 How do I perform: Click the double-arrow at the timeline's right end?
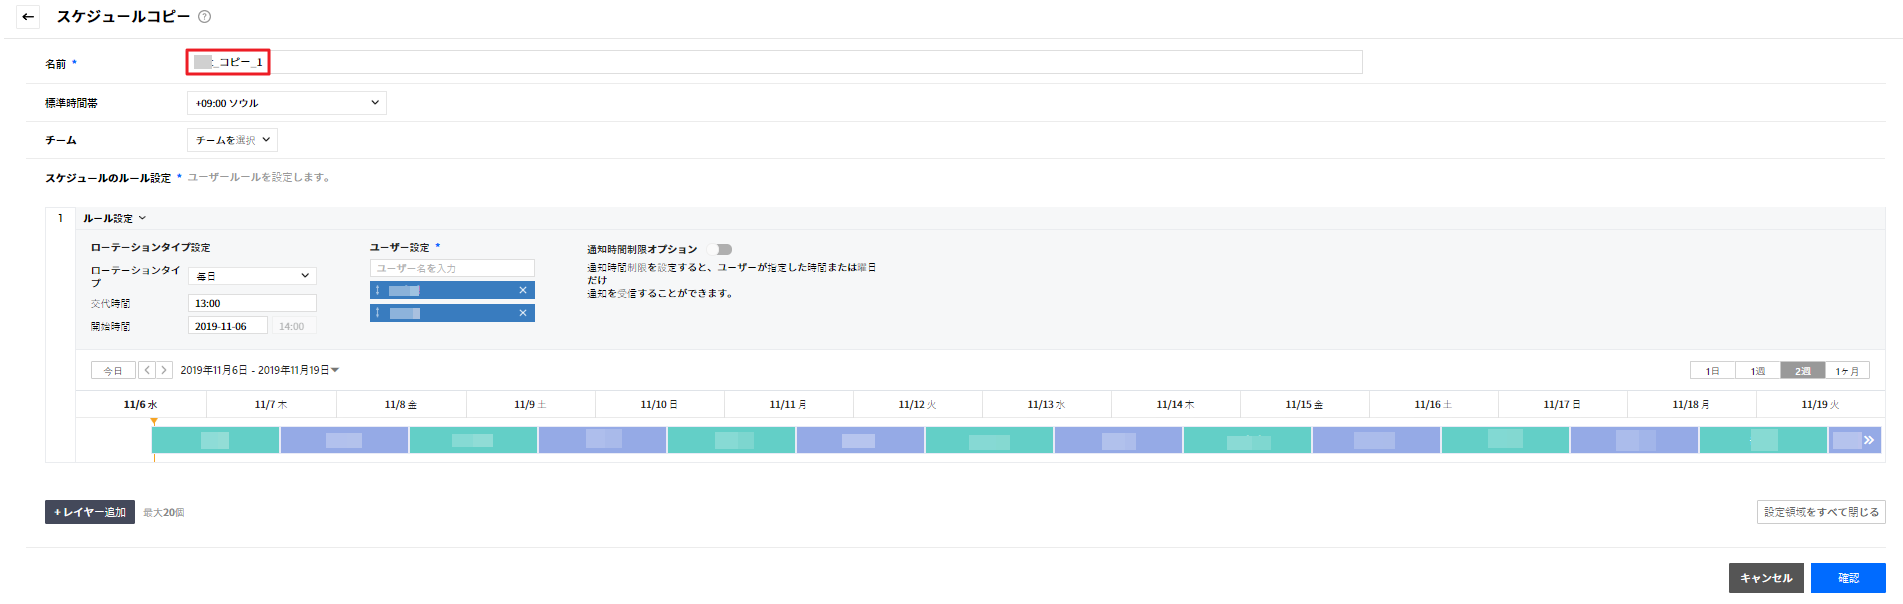(1868, 440)
